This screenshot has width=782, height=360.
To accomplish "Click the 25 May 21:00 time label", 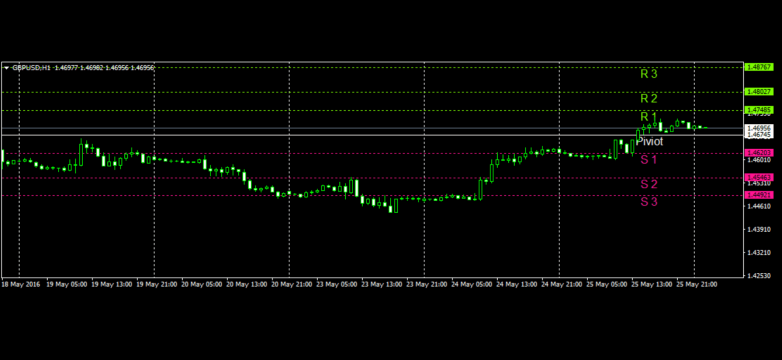I will (x=697, y=284).
